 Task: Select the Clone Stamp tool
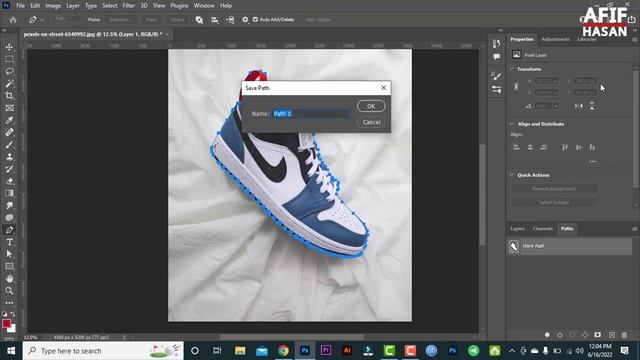point(9,157)
